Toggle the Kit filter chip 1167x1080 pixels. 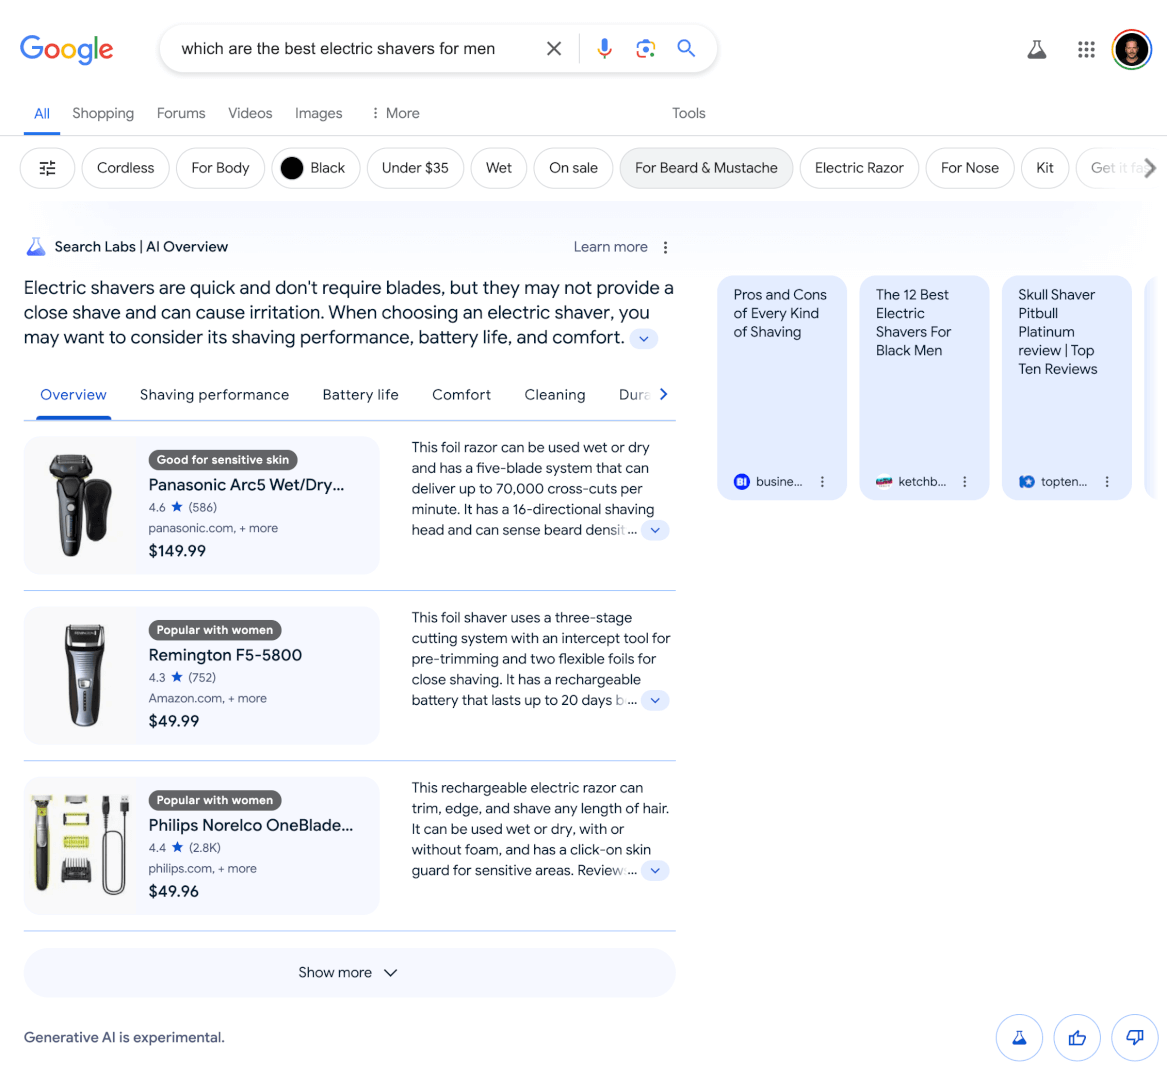[x=1045, y=168]
